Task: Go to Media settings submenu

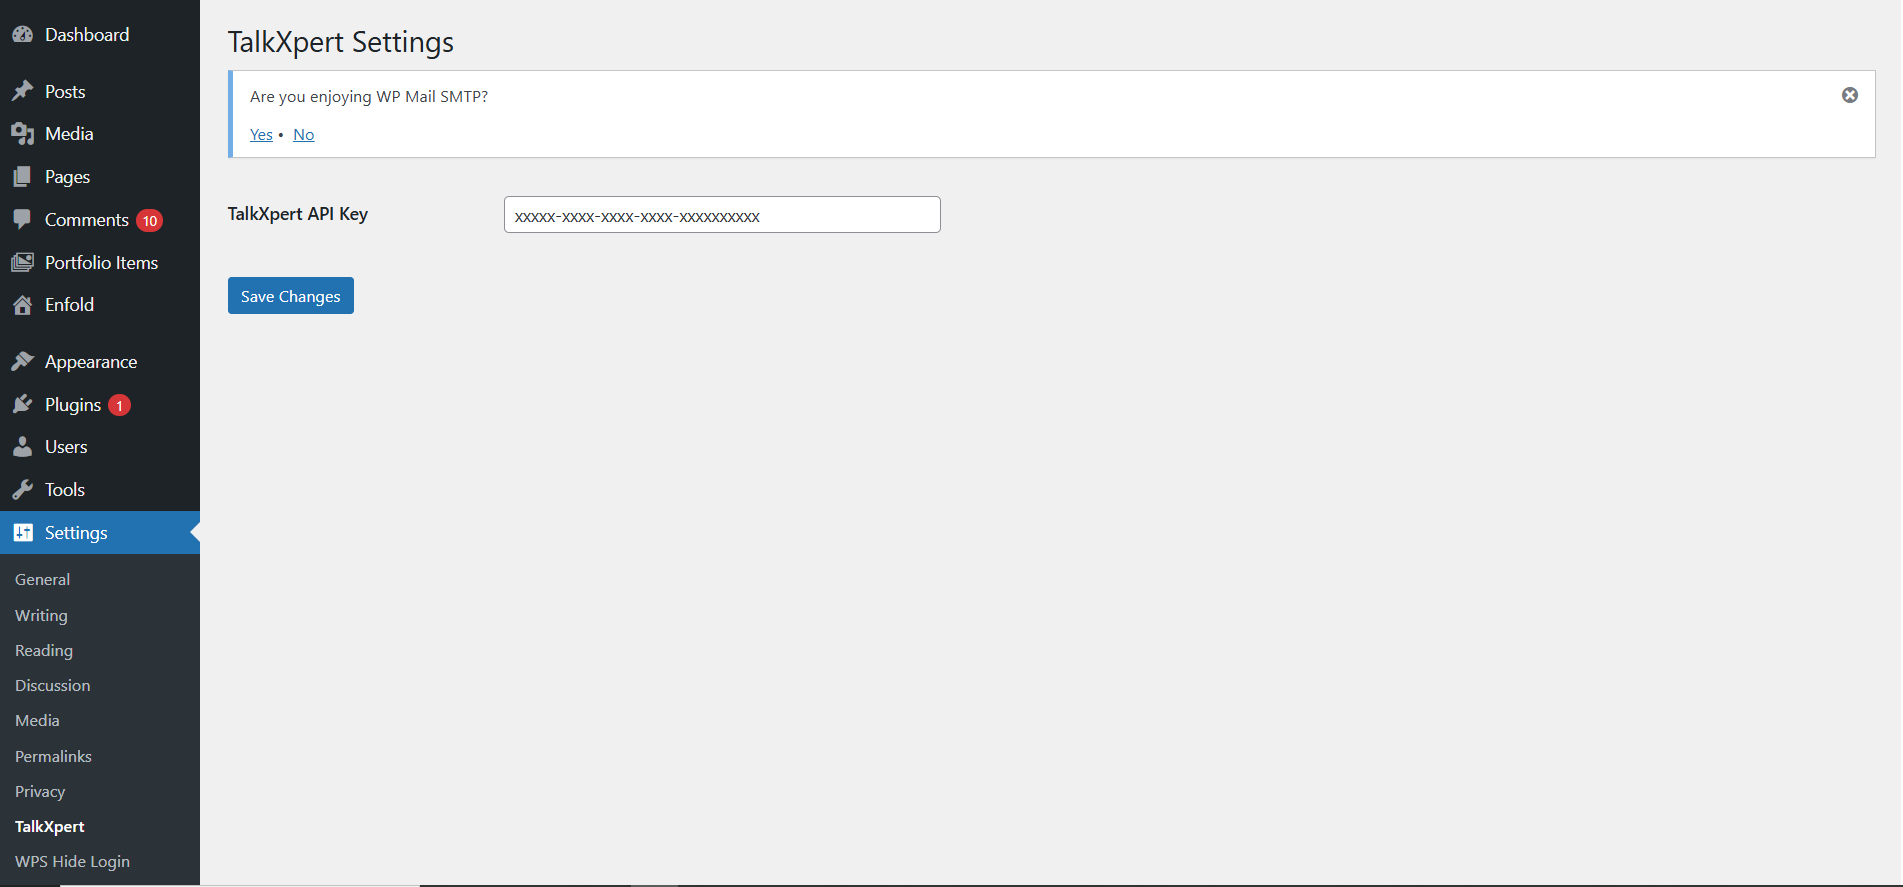Action: [37, 720]
